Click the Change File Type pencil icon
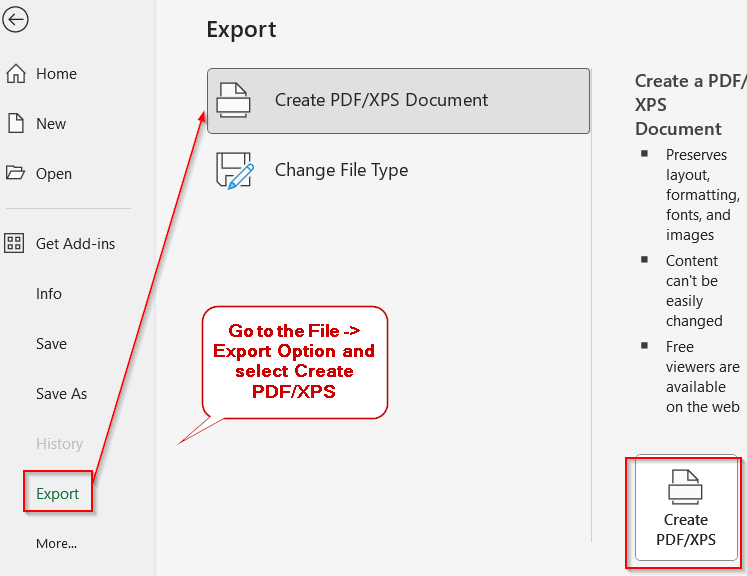The height and width of the screenshot is (576, 747). [x=234, y=171]
